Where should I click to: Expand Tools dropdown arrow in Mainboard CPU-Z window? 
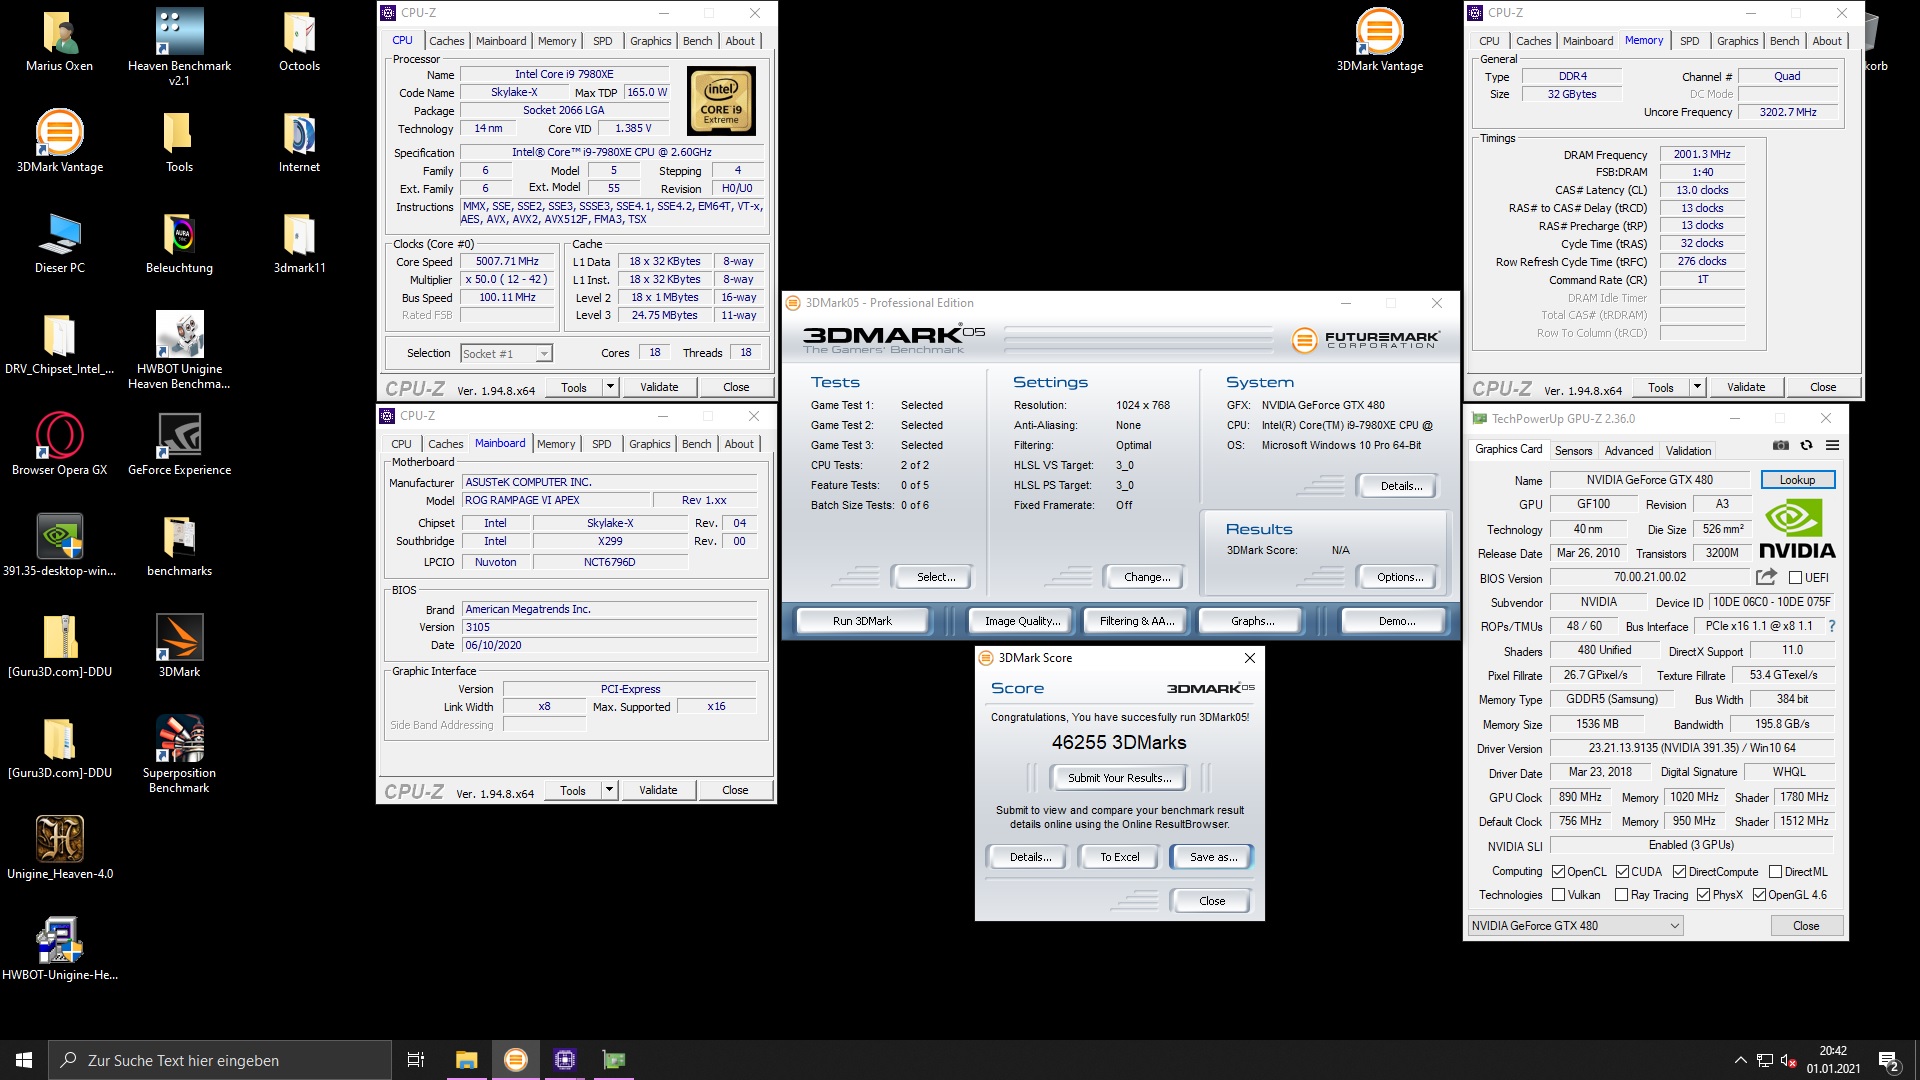[x=609, y=790]
